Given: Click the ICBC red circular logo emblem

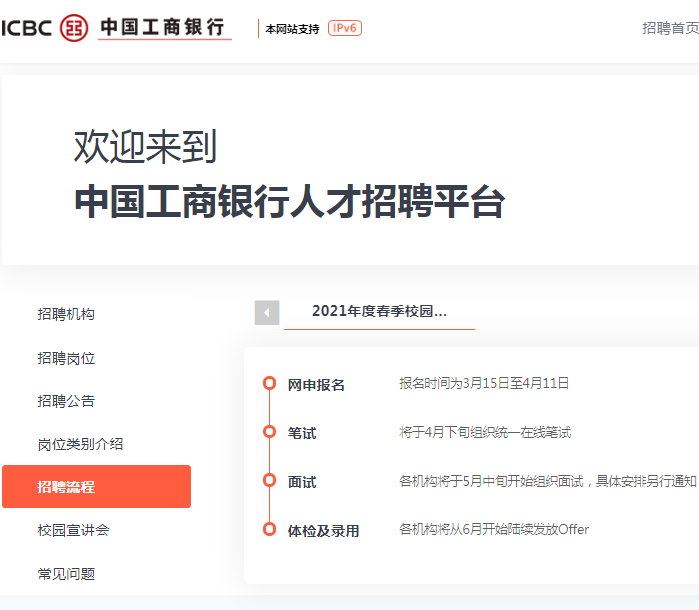Looking at the screenshot, I should (x=74, y=28).
